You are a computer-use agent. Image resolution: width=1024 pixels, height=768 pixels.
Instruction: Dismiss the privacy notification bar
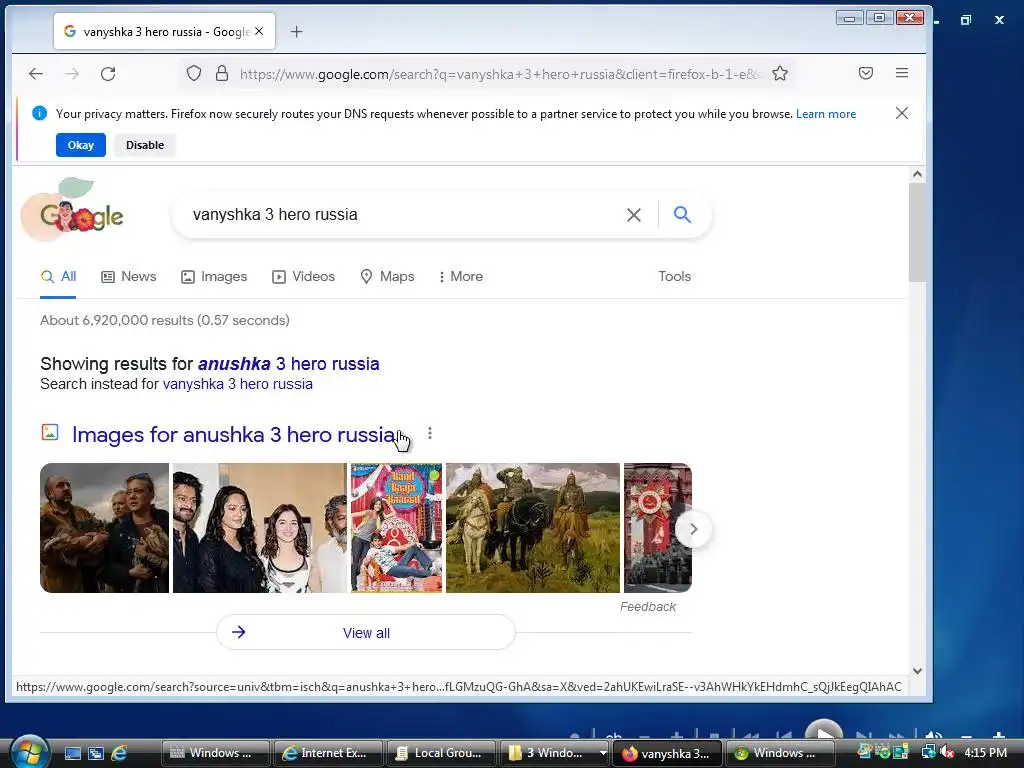902,114
